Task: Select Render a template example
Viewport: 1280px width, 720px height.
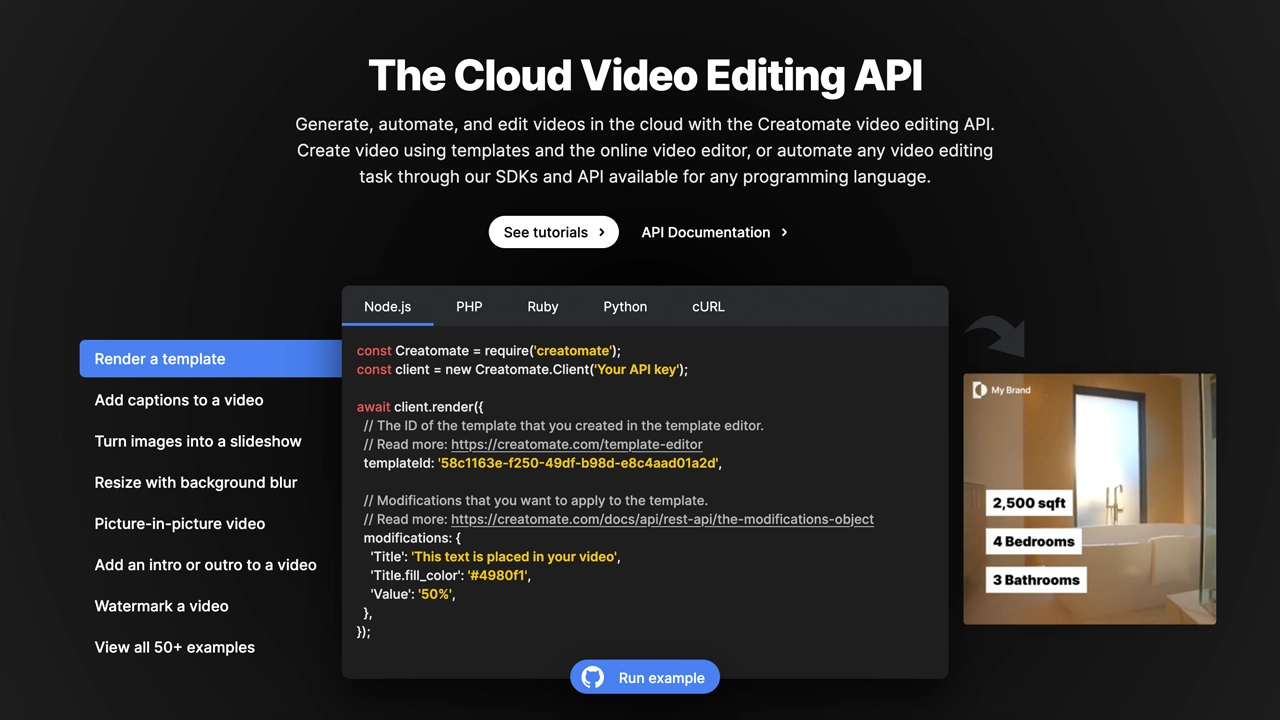Action: (x=211, y=359)
